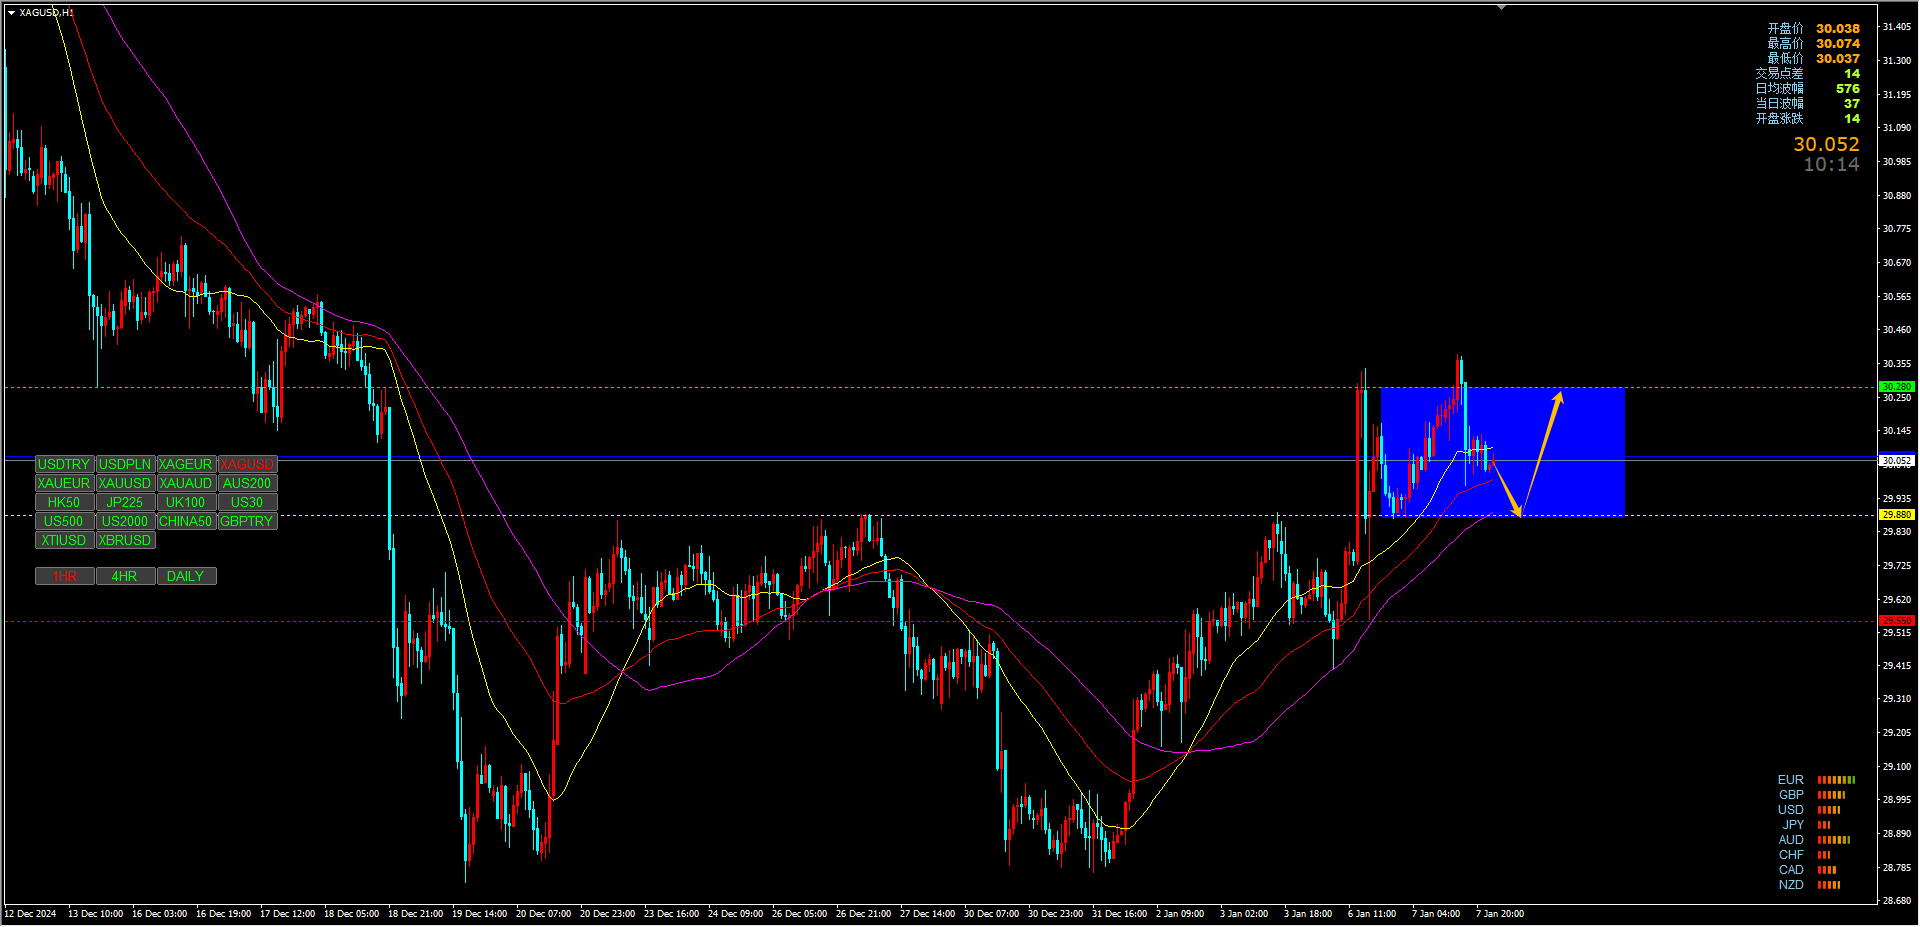
Task: Click the 28.680 price scale value
Action: click(x=1897, y=901)
